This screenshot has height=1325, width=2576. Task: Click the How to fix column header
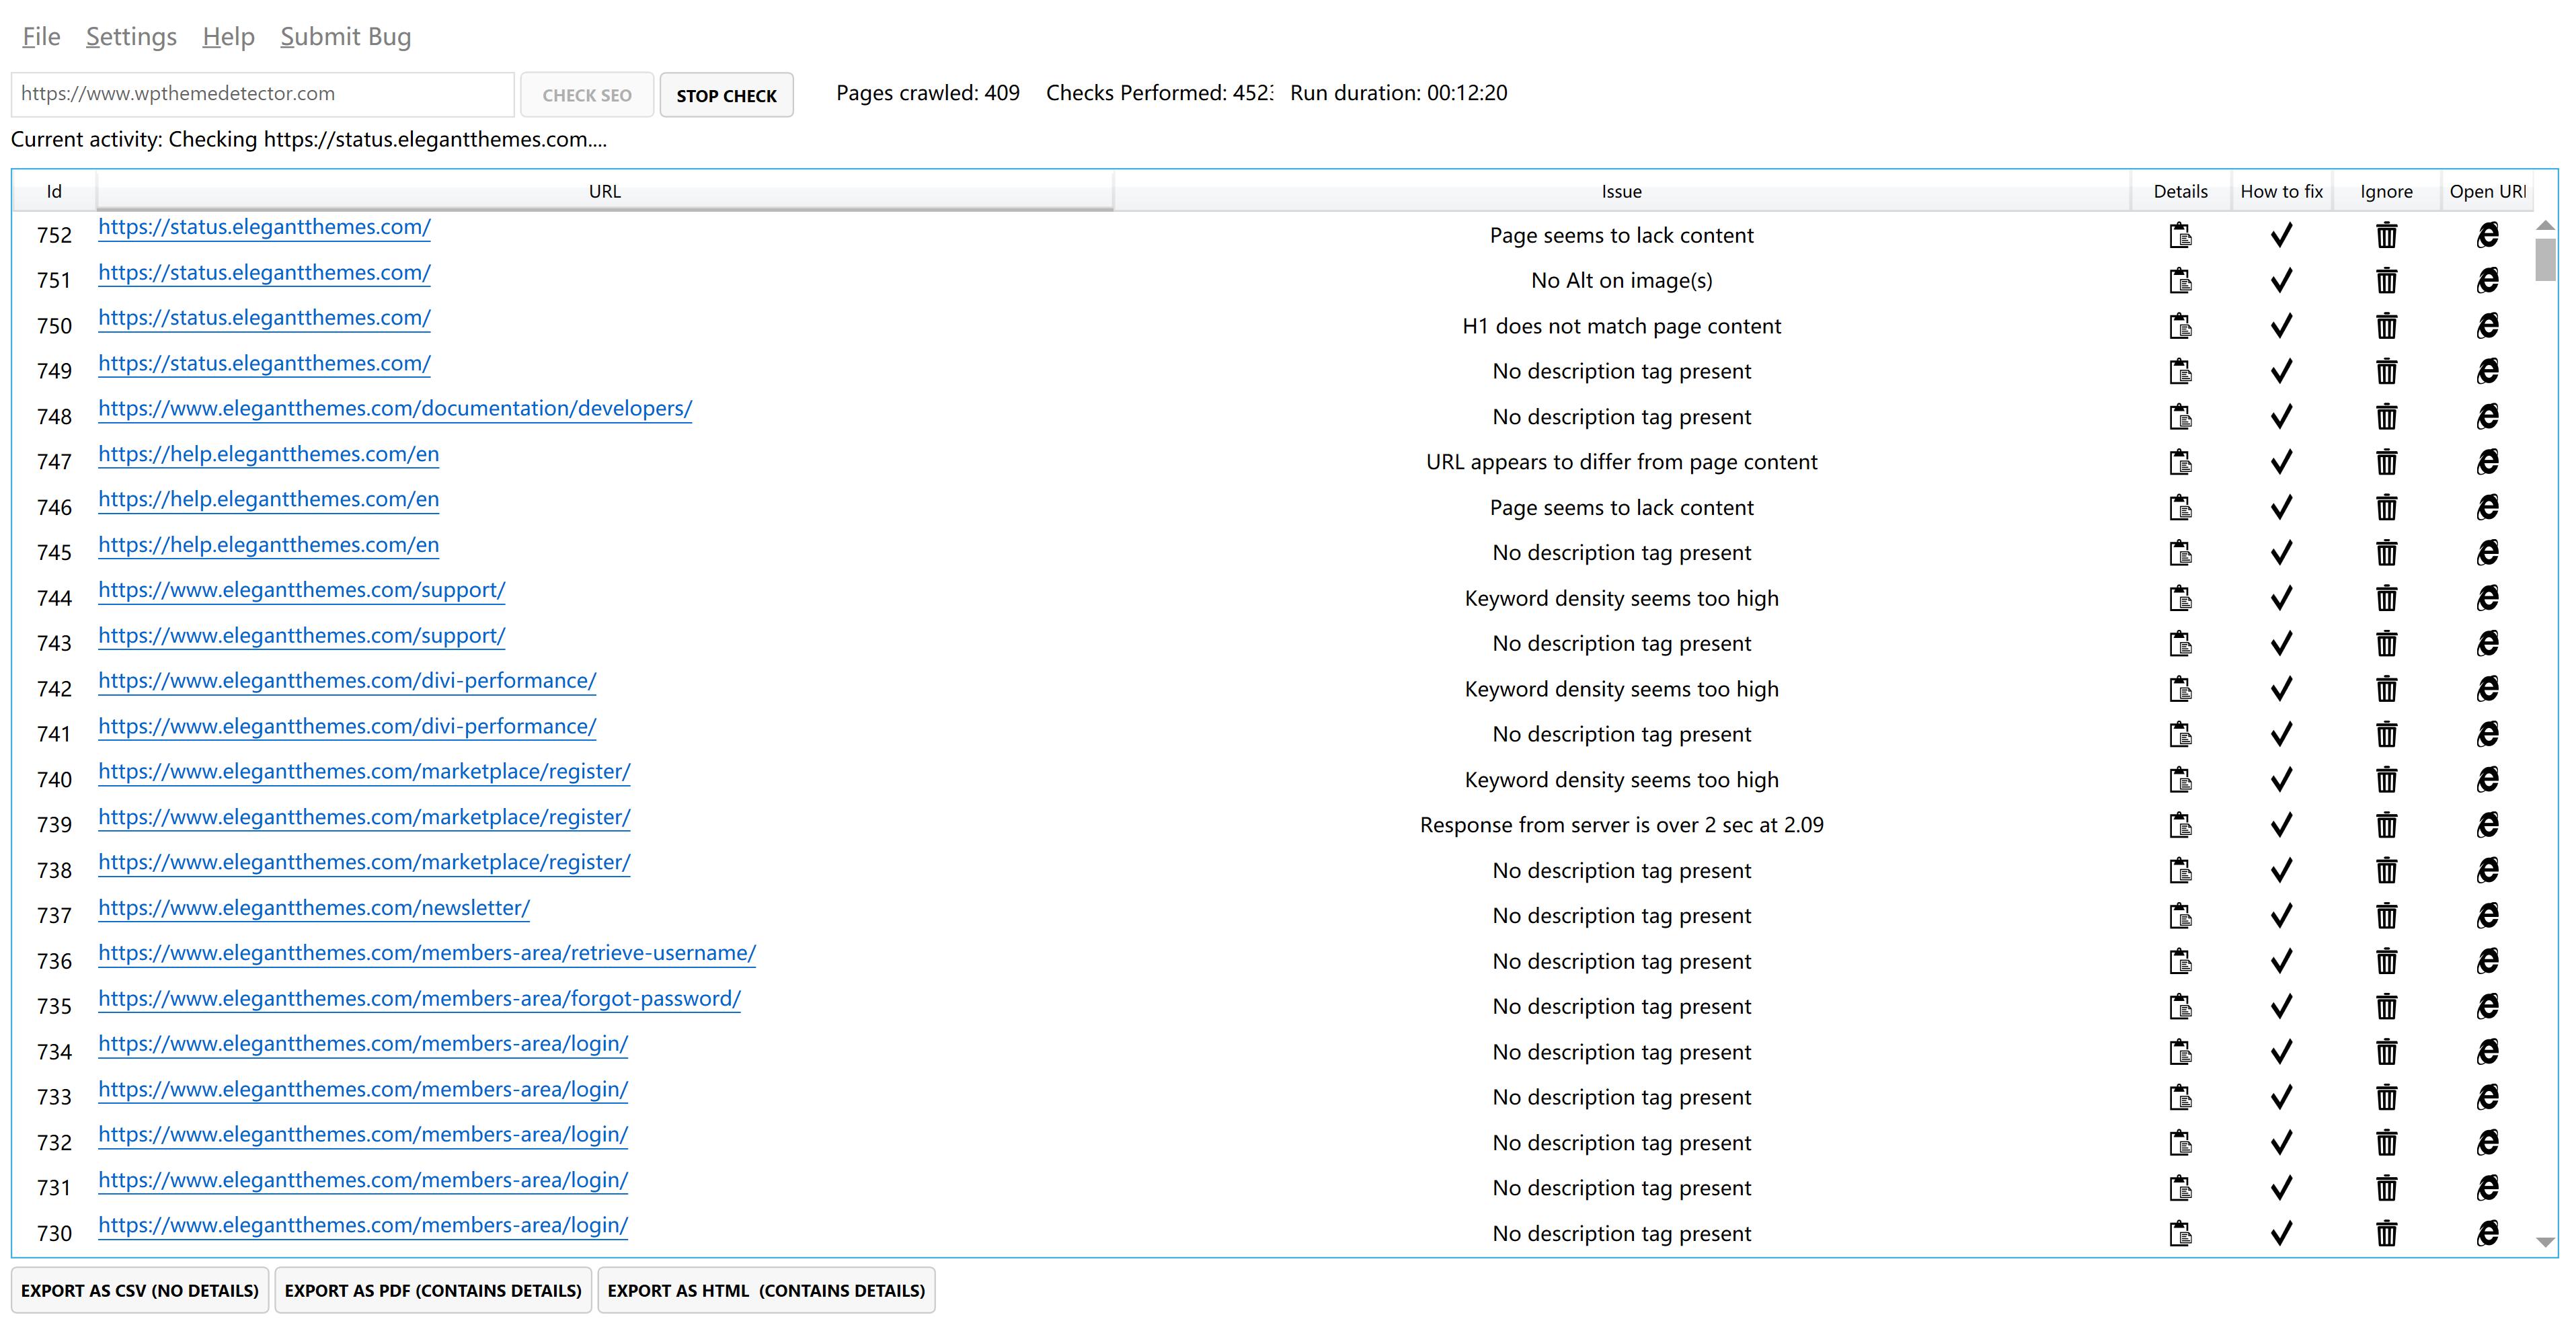point(2281,191)
